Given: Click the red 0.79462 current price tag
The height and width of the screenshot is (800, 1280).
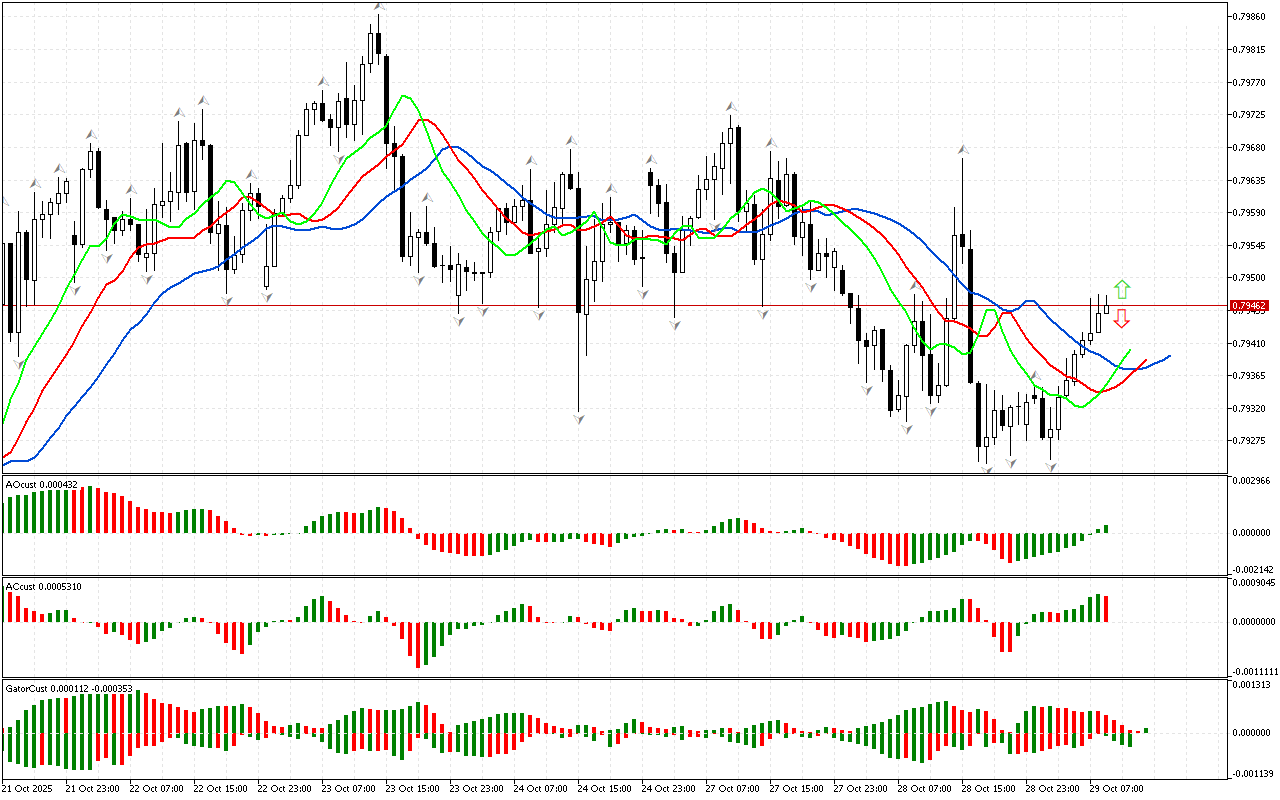Looking at the screenshot, I should tap(1250, 305).
